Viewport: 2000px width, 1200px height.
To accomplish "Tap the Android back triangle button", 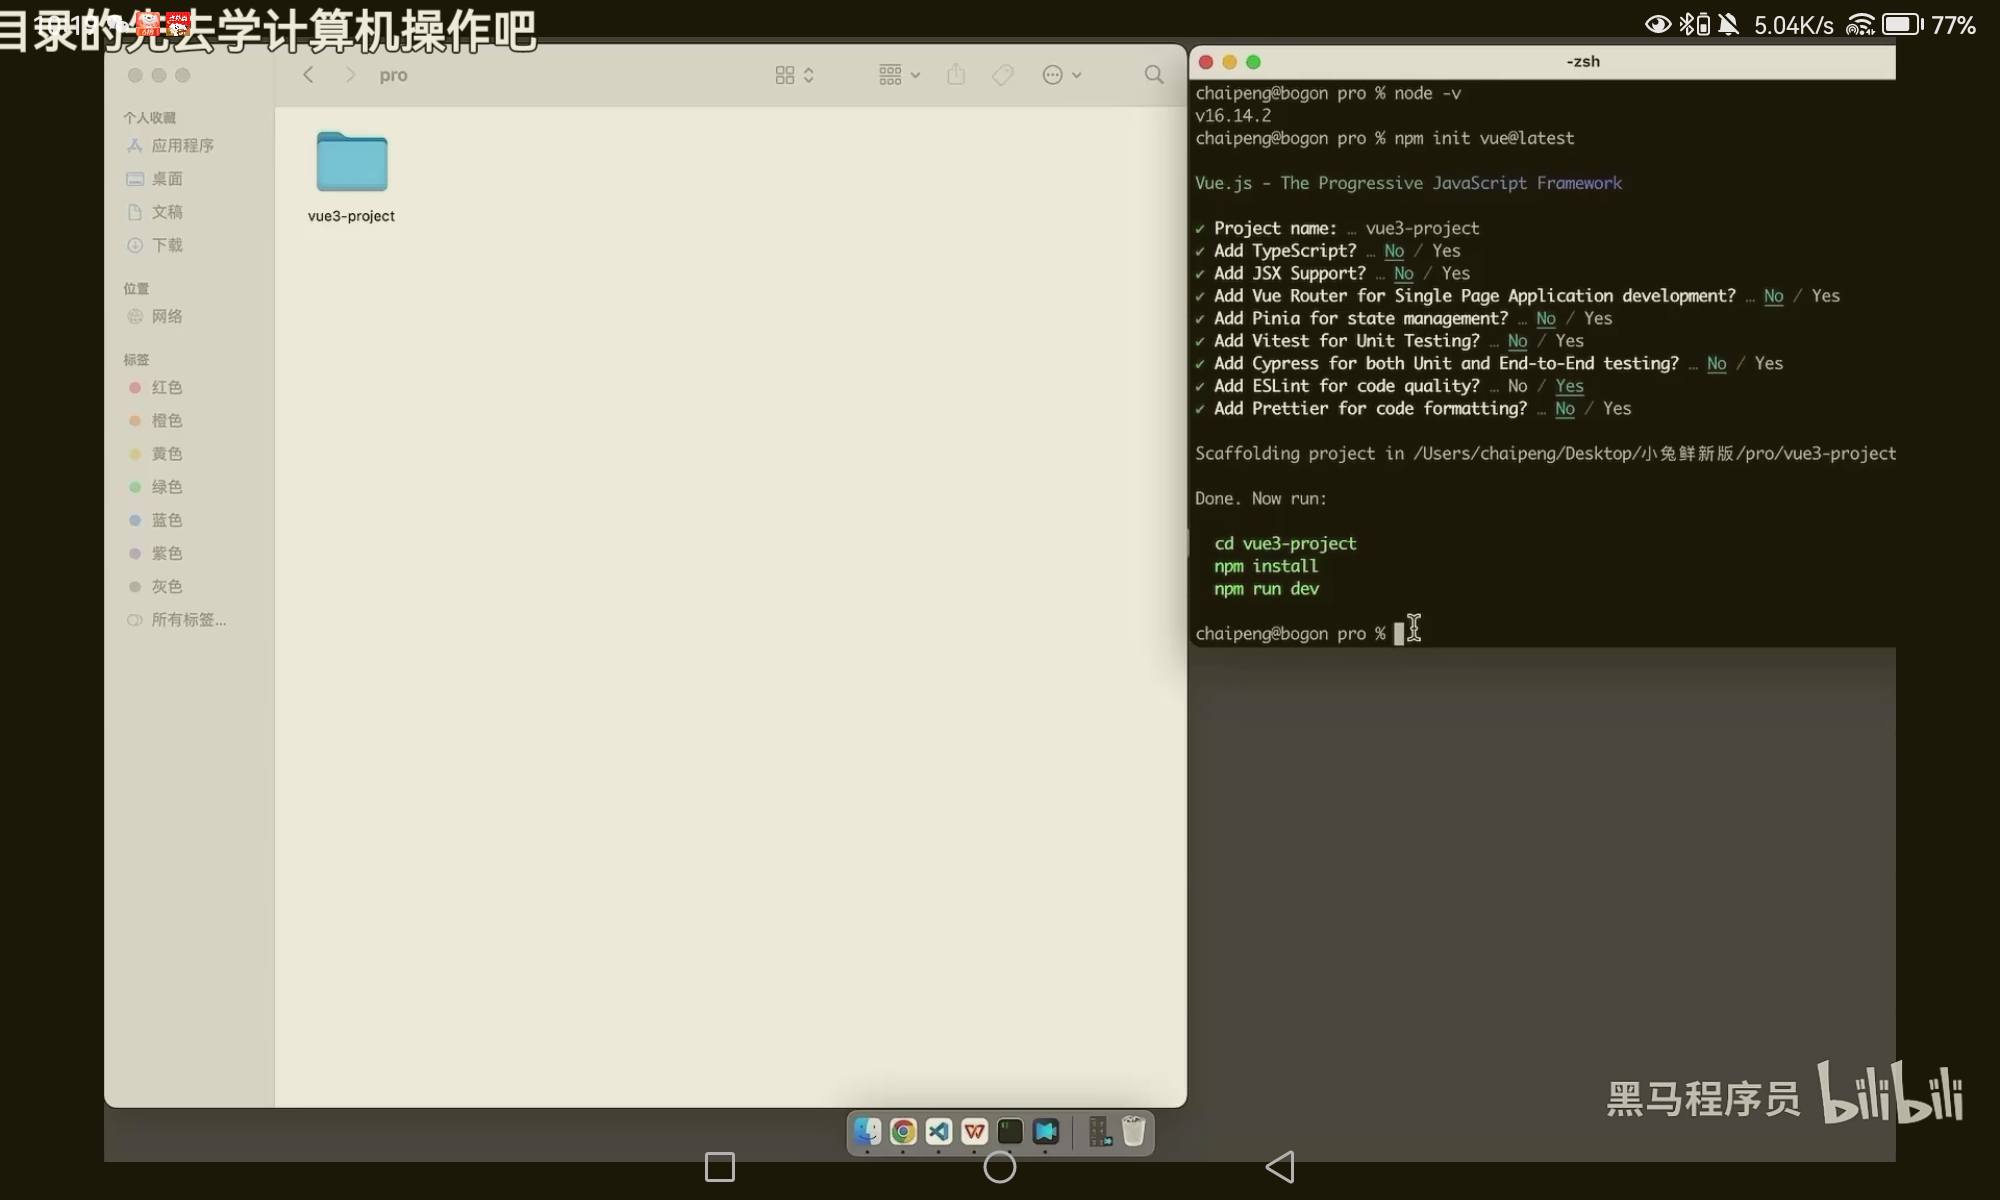I will pos(1280,1167).
